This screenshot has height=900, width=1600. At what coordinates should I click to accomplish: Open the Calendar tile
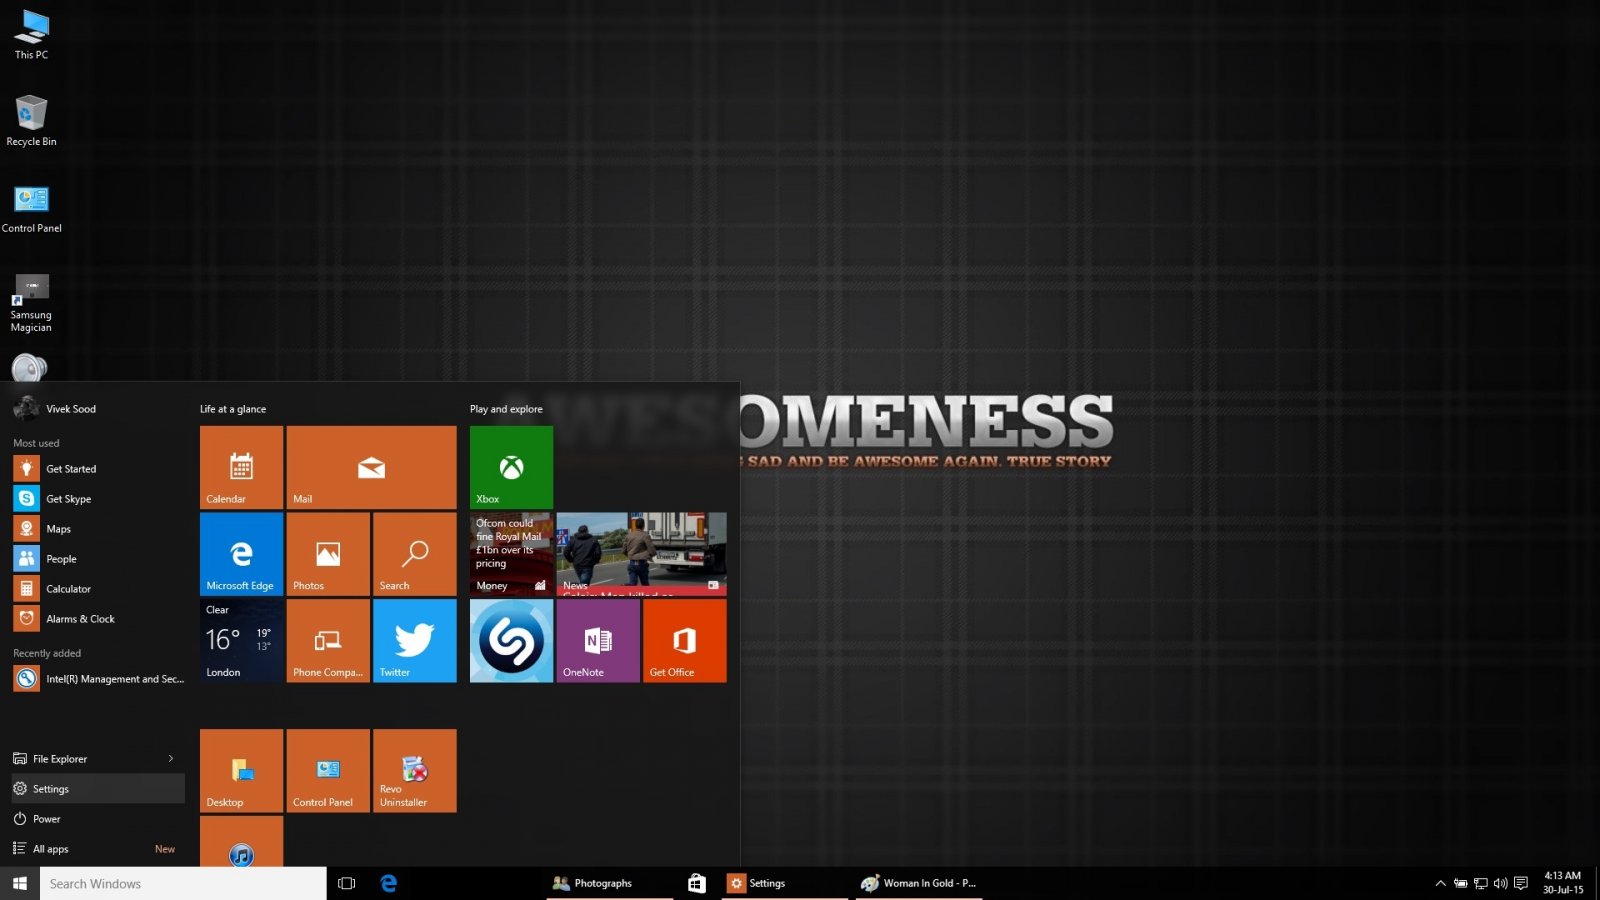241,467
